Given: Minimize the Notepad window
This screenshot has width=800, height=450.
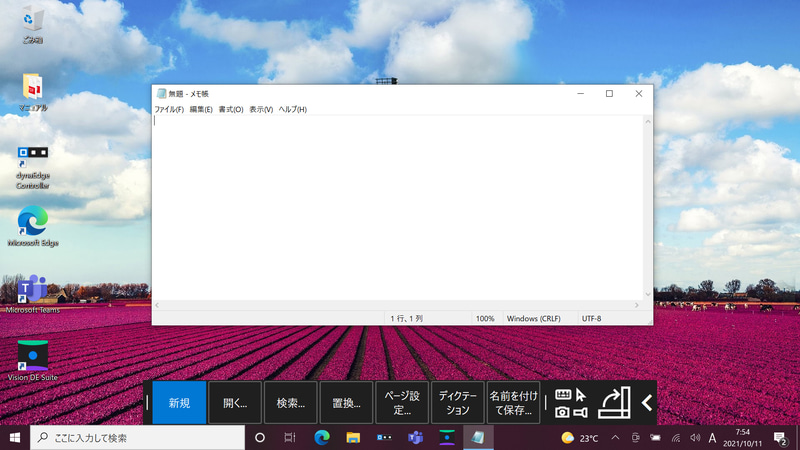Looking at the screenshot, I should pyautogui.click(x=581, y=93).
